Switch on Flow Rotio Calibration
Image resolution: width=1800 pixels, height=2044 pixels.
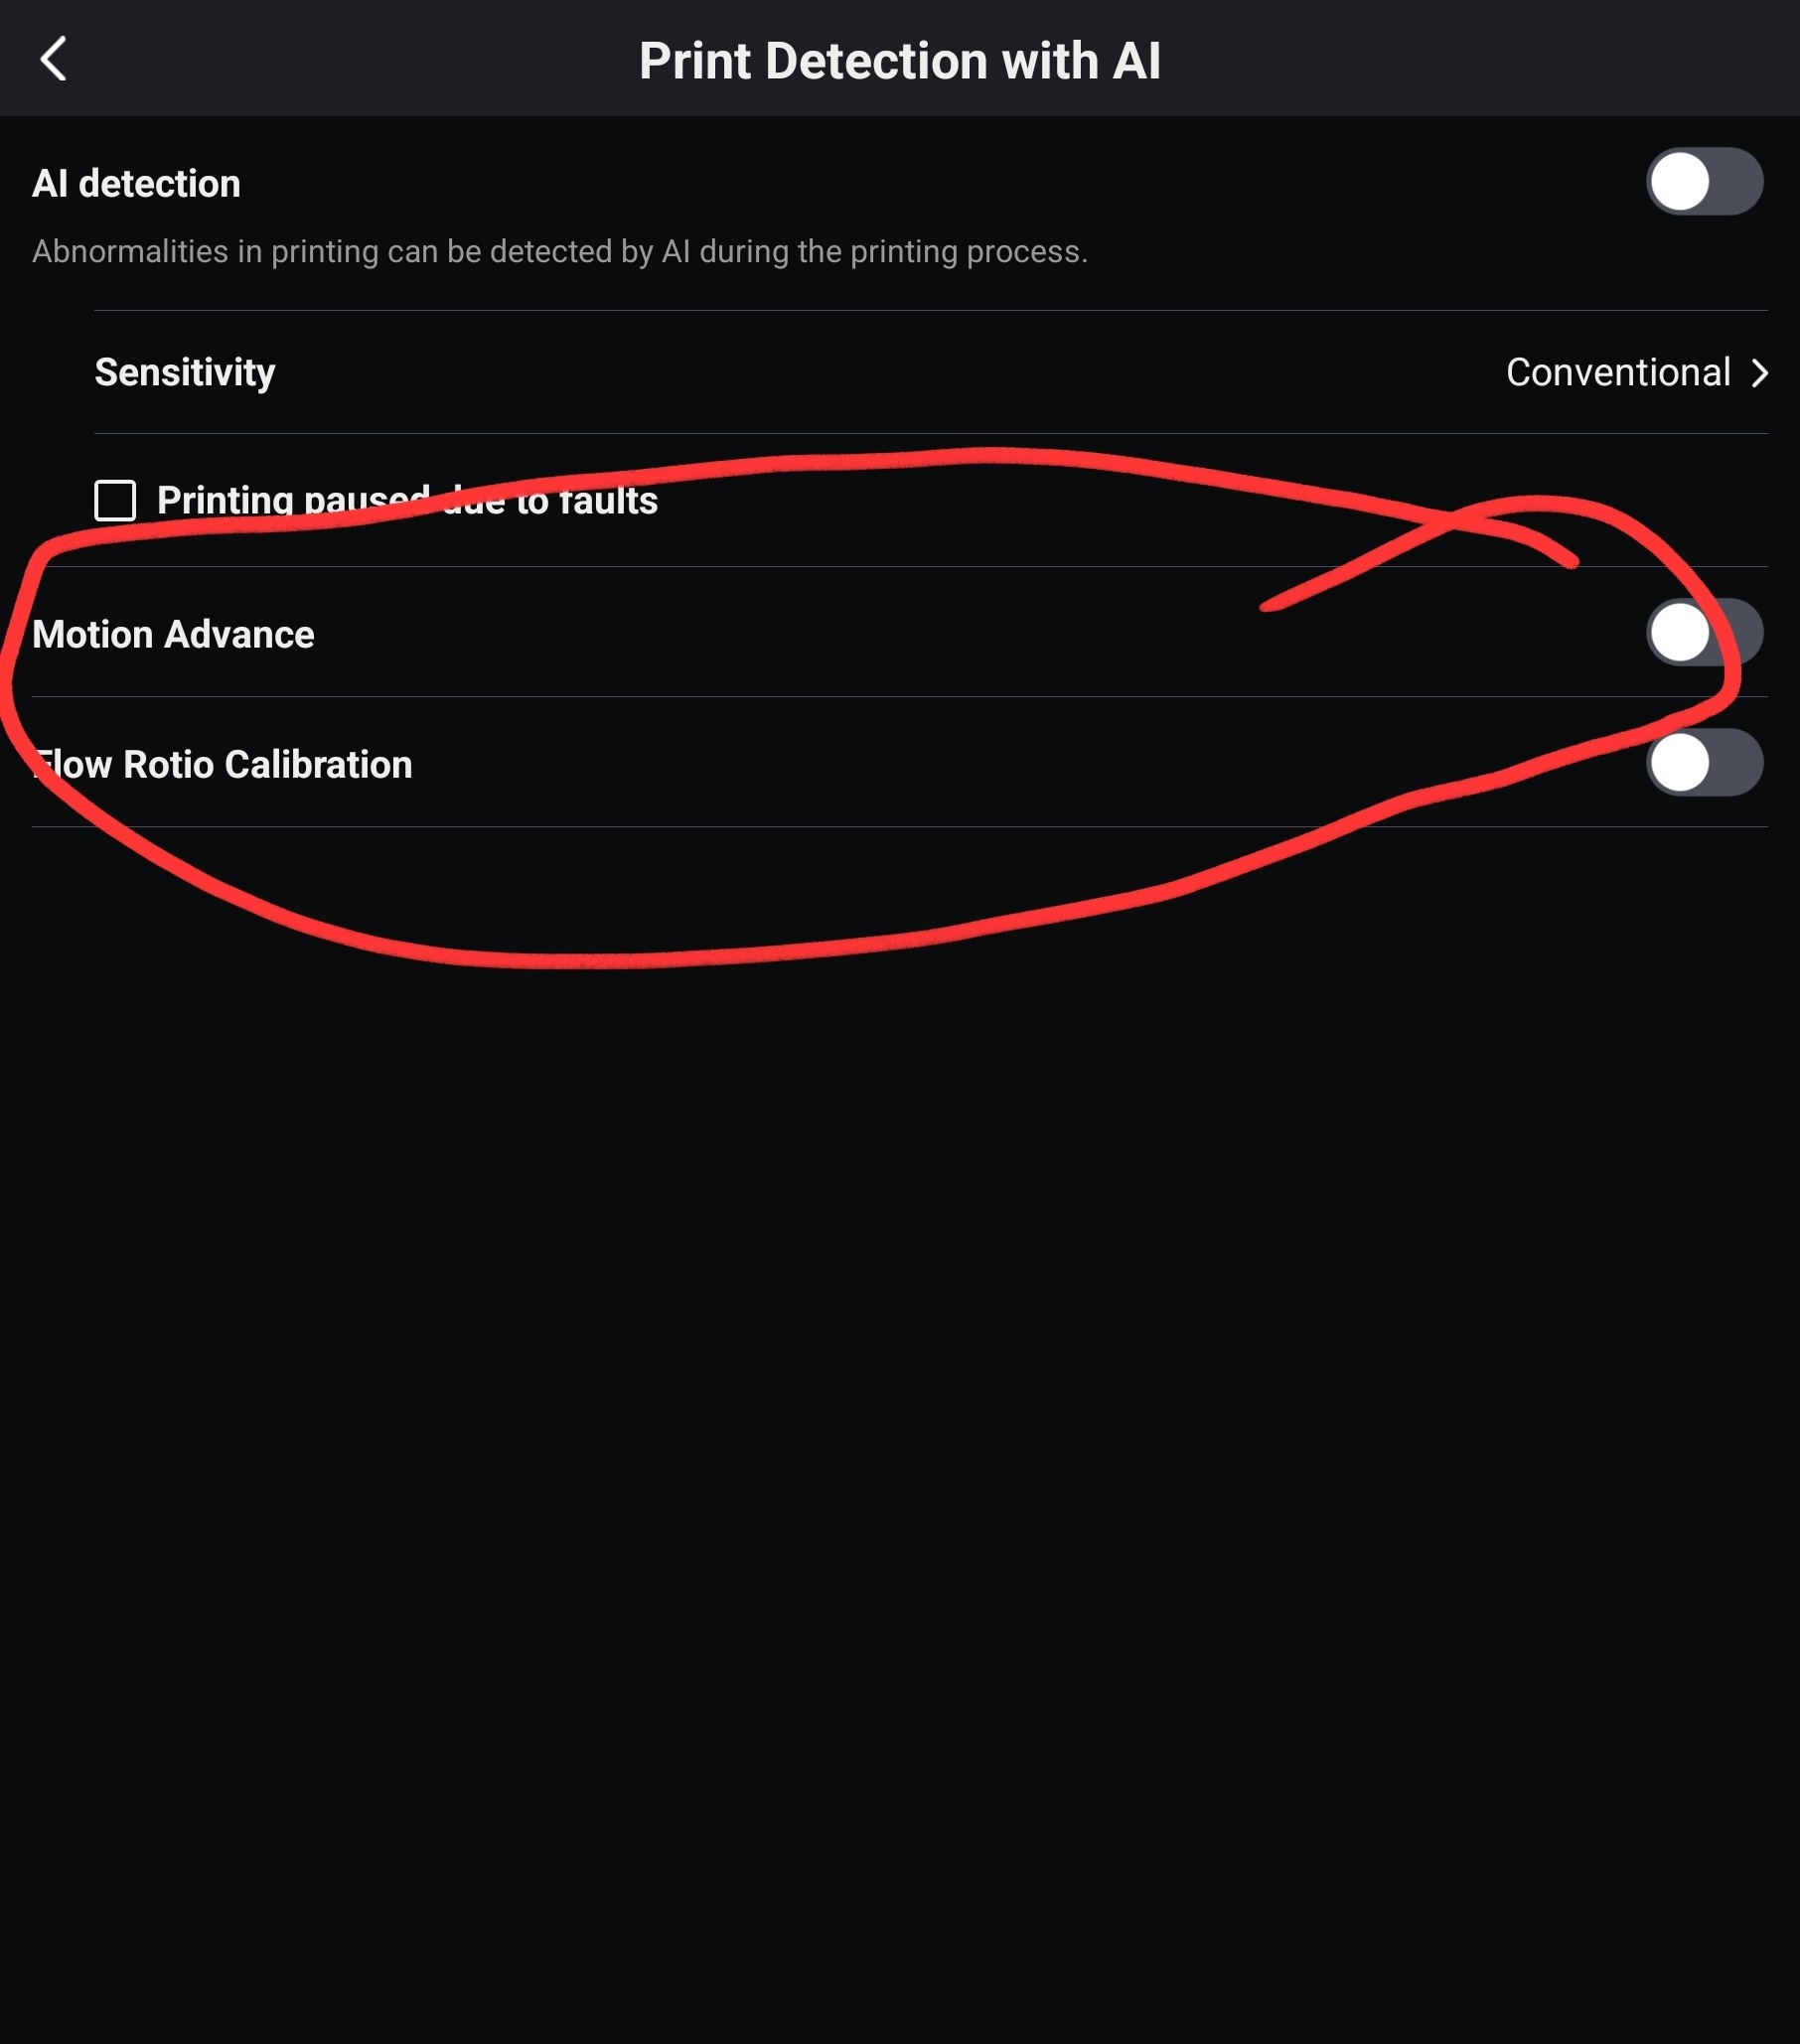coord(1704,763)
